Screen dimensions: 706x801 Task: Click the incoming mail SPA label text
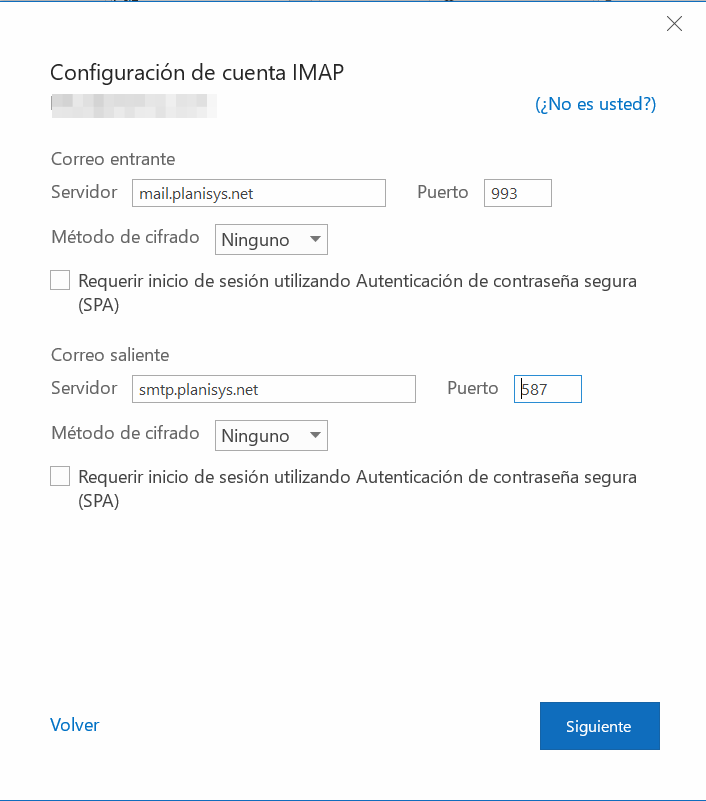pos(358,293)
